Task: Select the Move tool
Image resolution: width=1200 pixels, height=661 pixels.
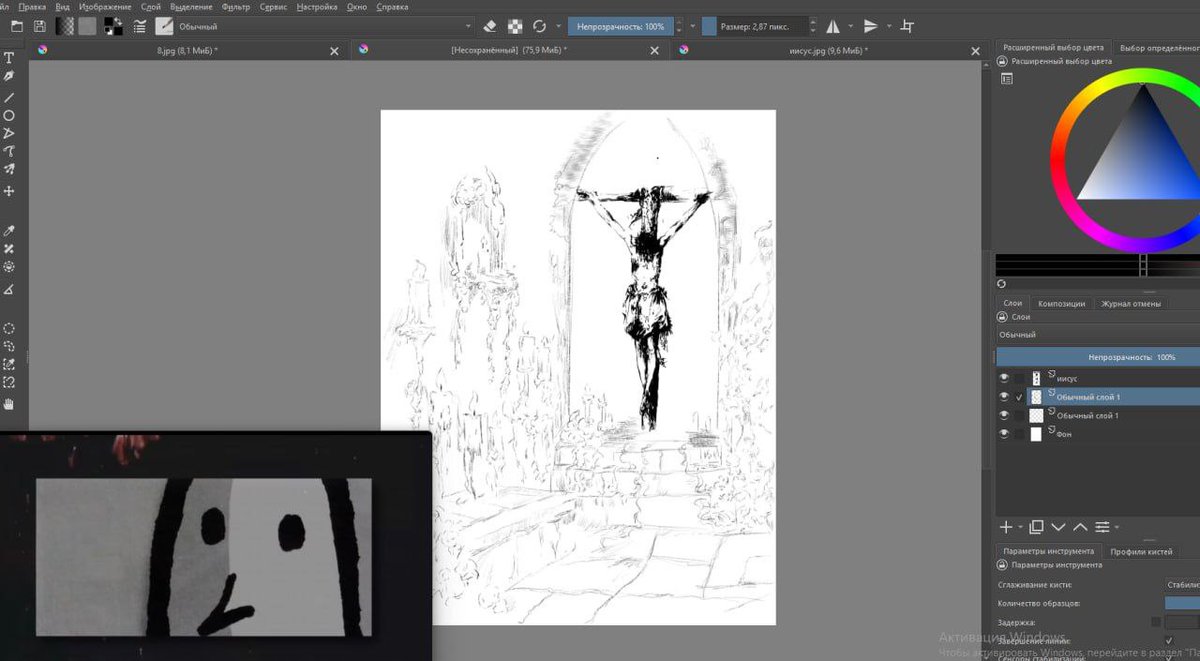Action: (9, 190)
